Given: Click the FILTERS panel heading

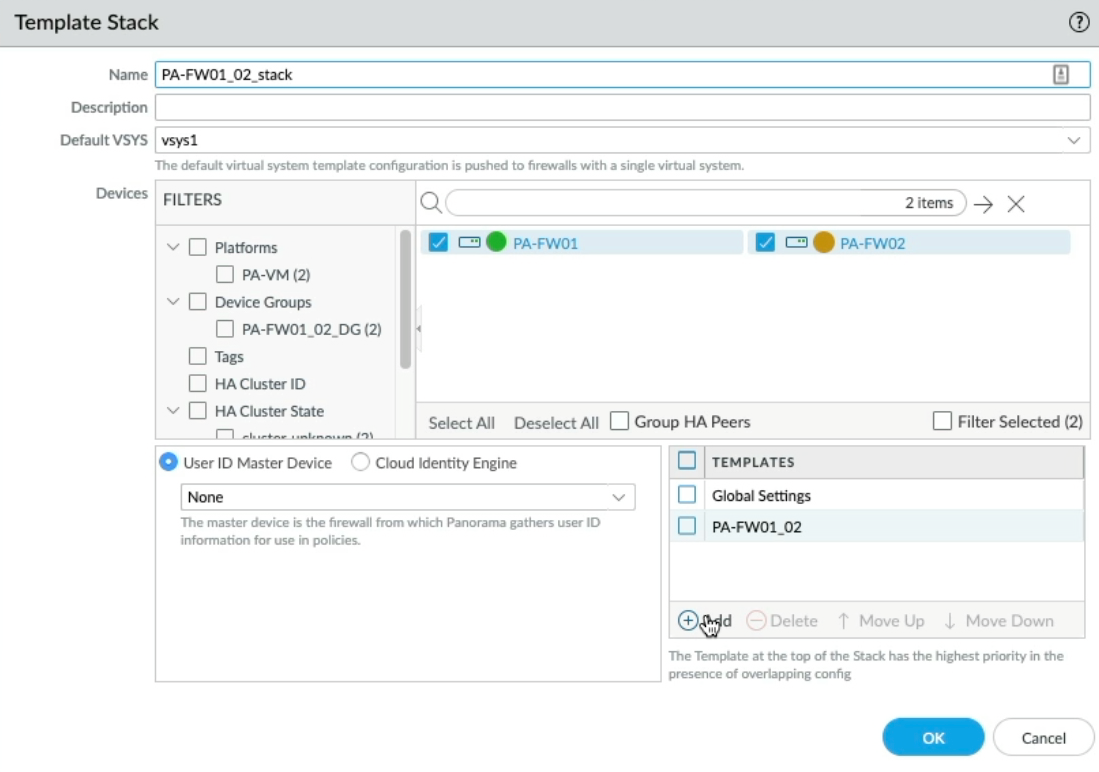Looking at the screenshot, I should 192,200.
